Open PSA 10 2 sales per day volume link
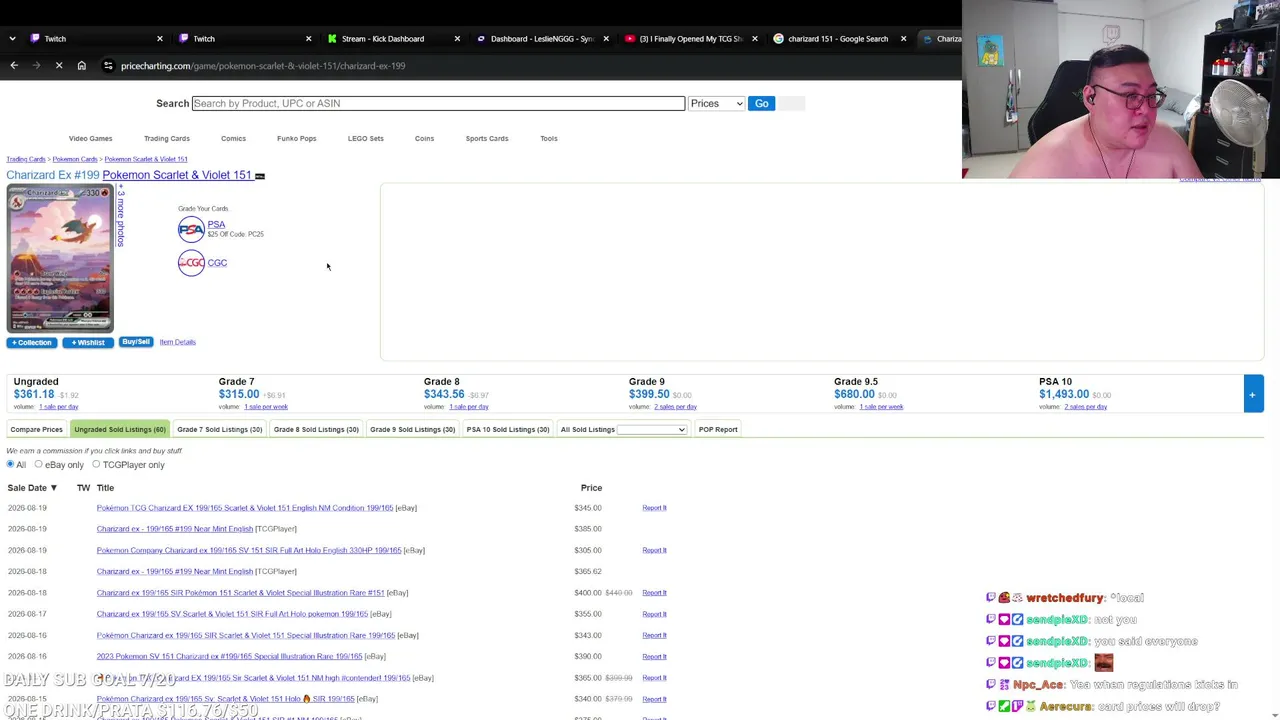 coord(1085,407)
